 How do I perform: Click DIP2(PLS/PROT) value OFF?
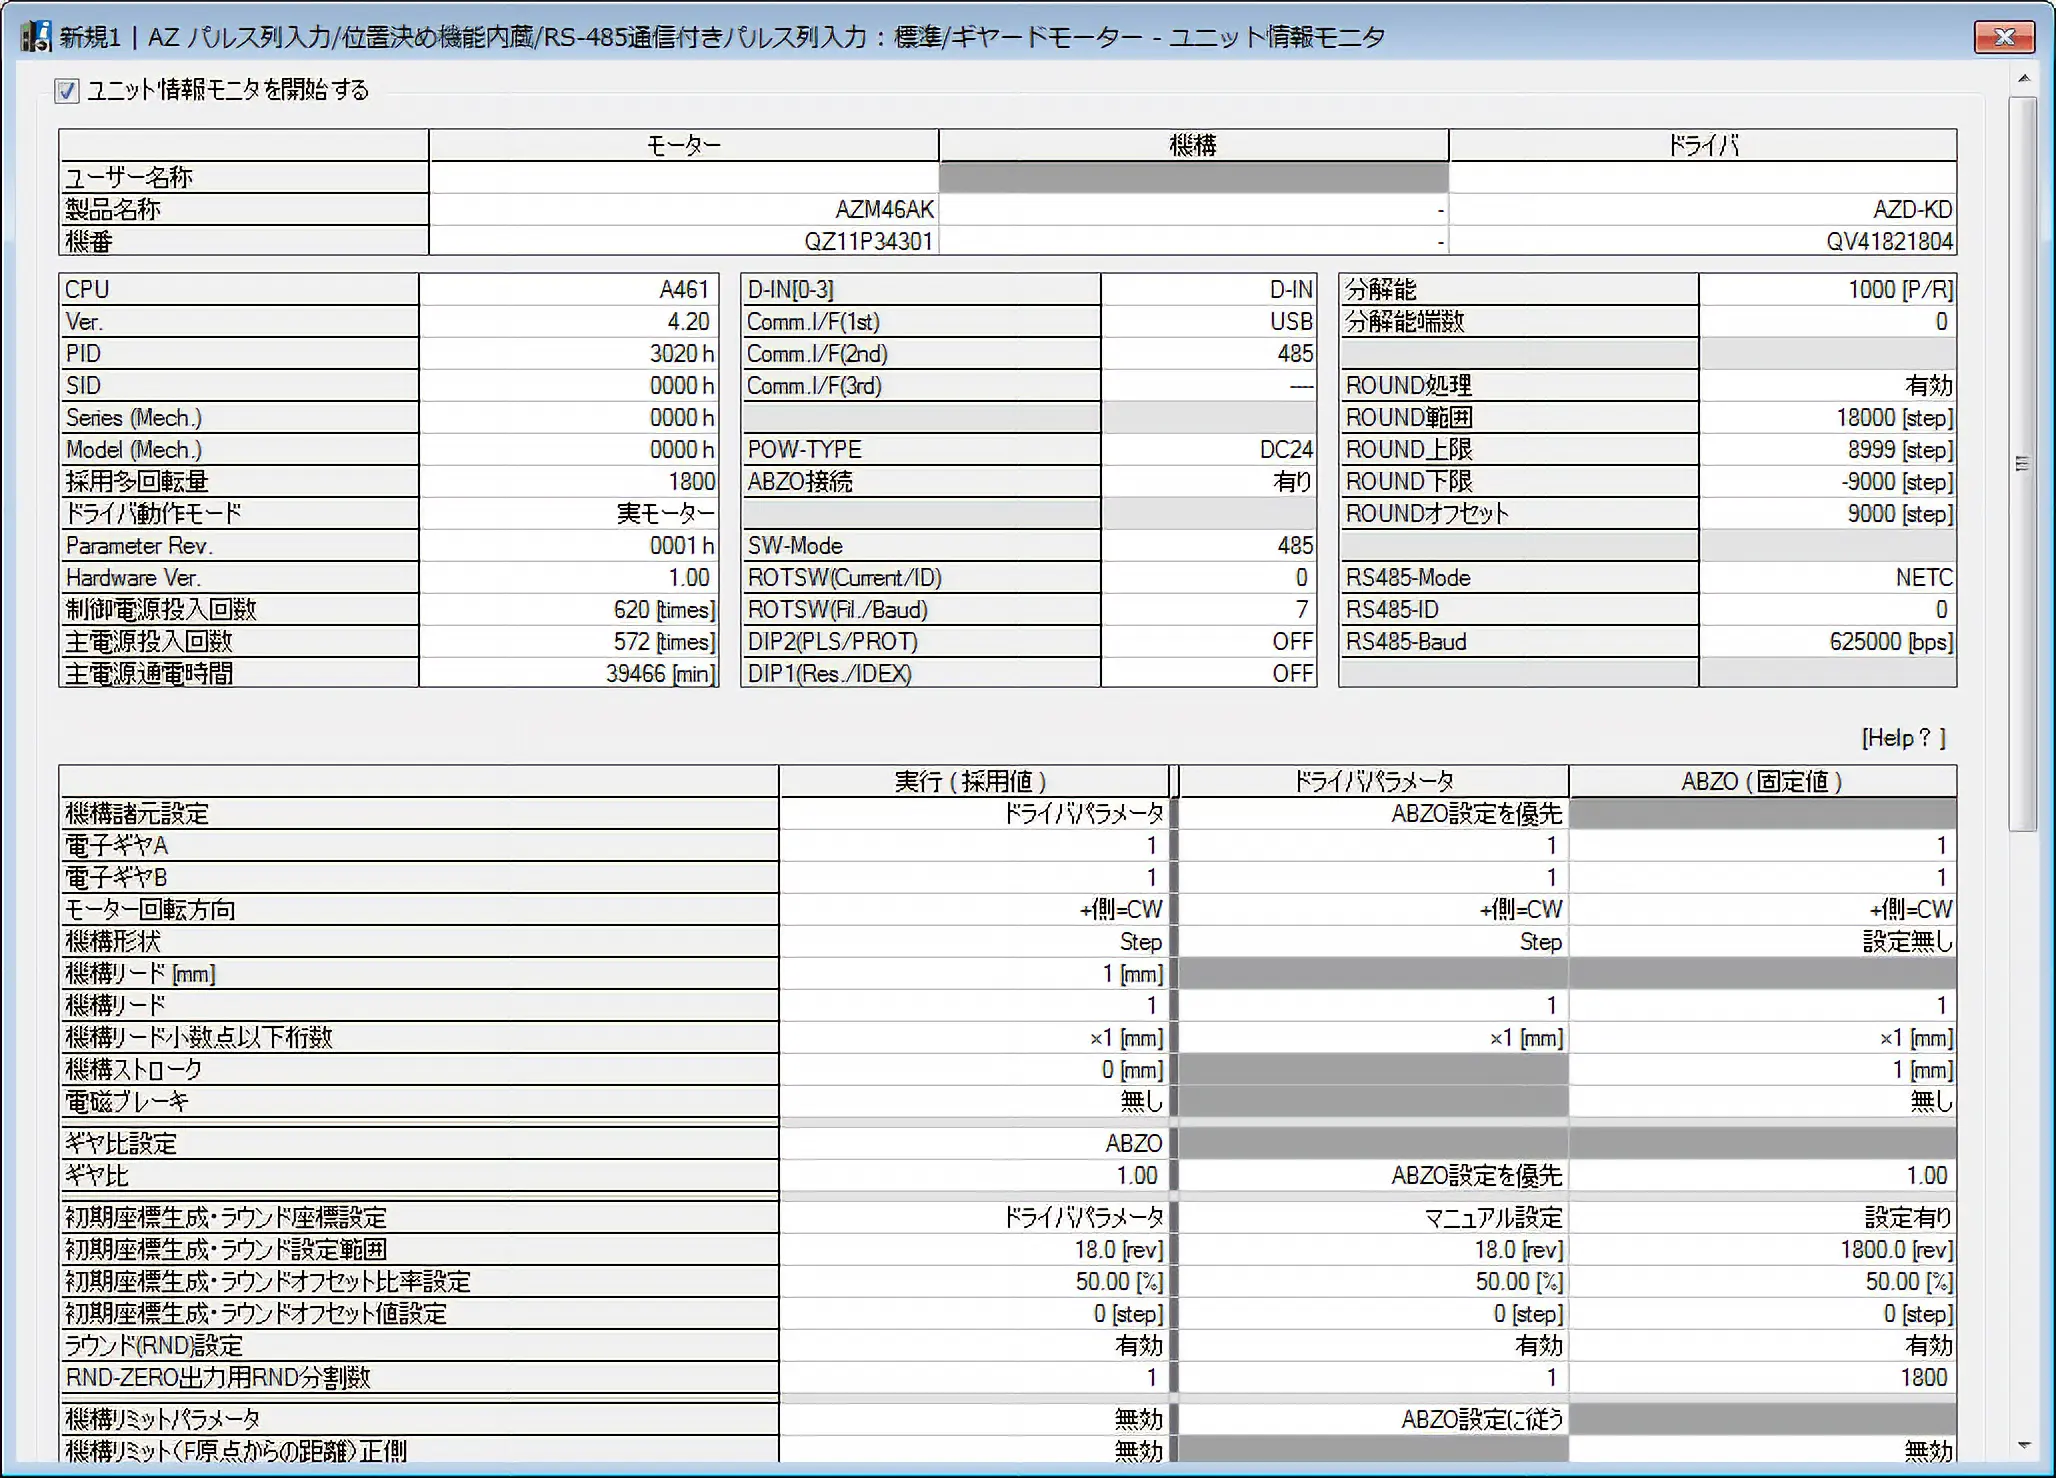pos(1292,641)
